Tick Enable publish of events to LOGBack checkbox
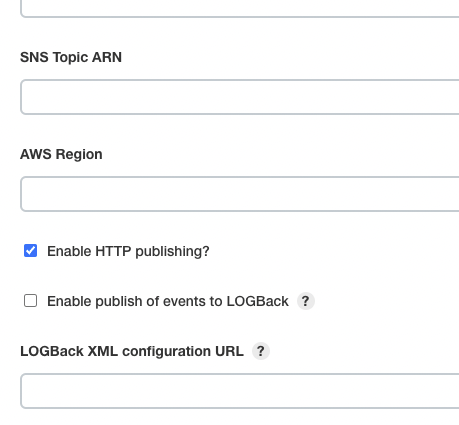Image resolution: width=459 pixels, height=425 pixels. tap(30, 301)
